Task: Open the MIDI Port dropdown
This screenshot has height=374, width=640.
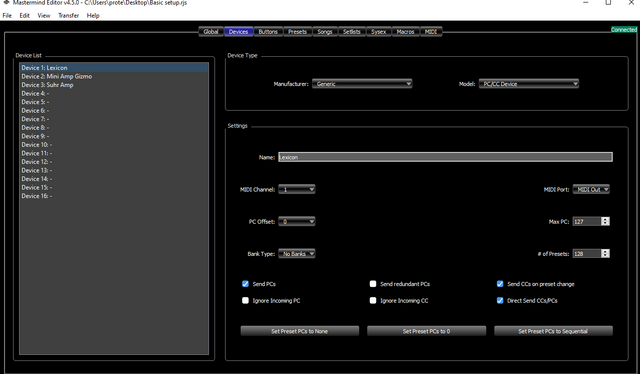Action: coord(591,189)
